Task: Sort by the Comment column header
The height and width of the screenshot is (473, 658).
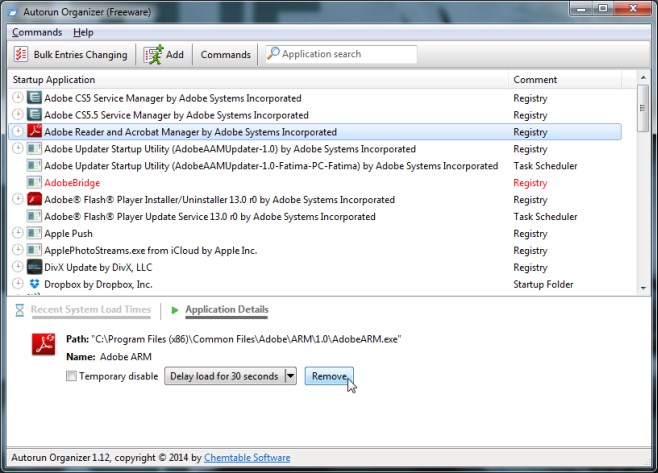Action: pyautogui.click(x=565, y=79)
